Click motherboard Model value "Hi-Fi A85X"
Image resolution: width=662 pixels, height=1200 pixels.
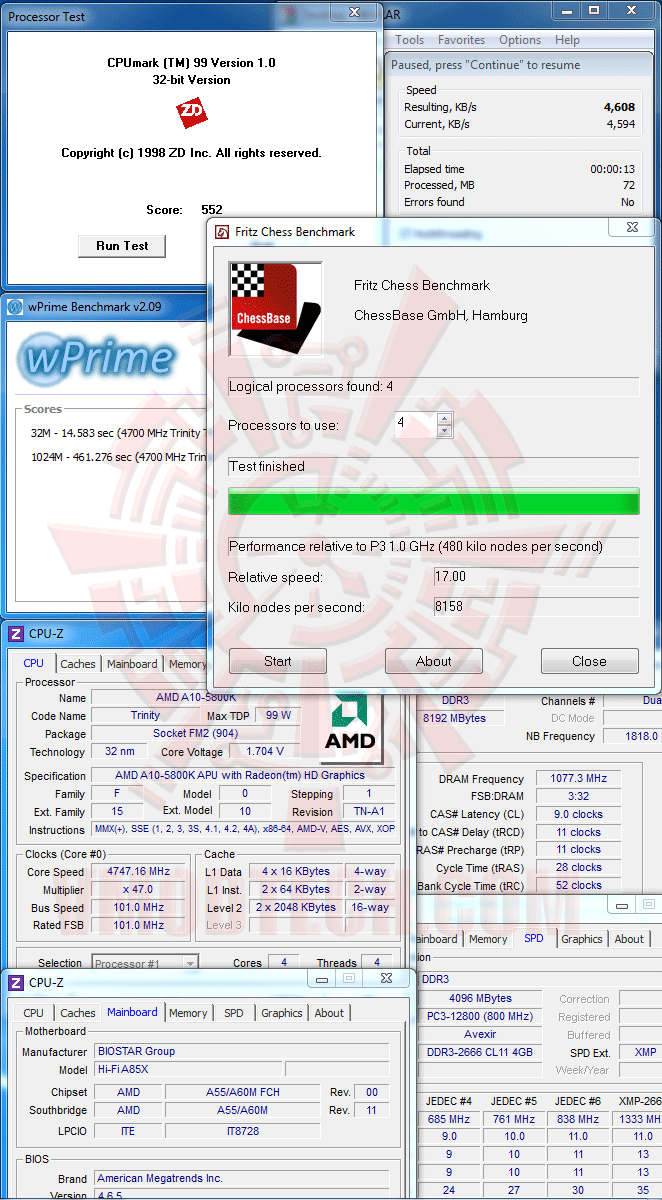[188, 1069]
